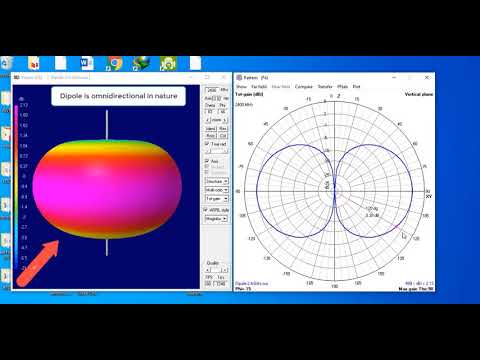
Task: Click the 2600 MHz text in Pattern window
Action: pyautogui.click(x=244, y=105)
